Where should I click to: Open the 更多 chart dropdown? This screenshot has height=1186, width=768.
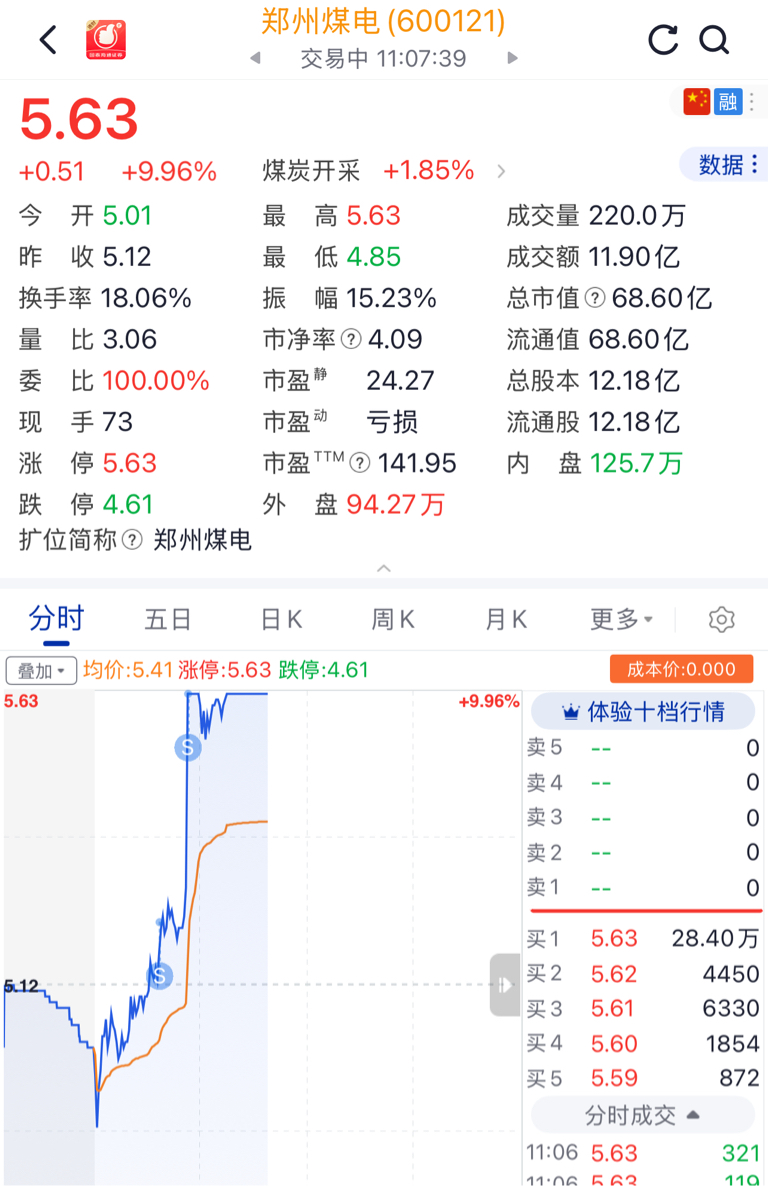click(621, 619)
